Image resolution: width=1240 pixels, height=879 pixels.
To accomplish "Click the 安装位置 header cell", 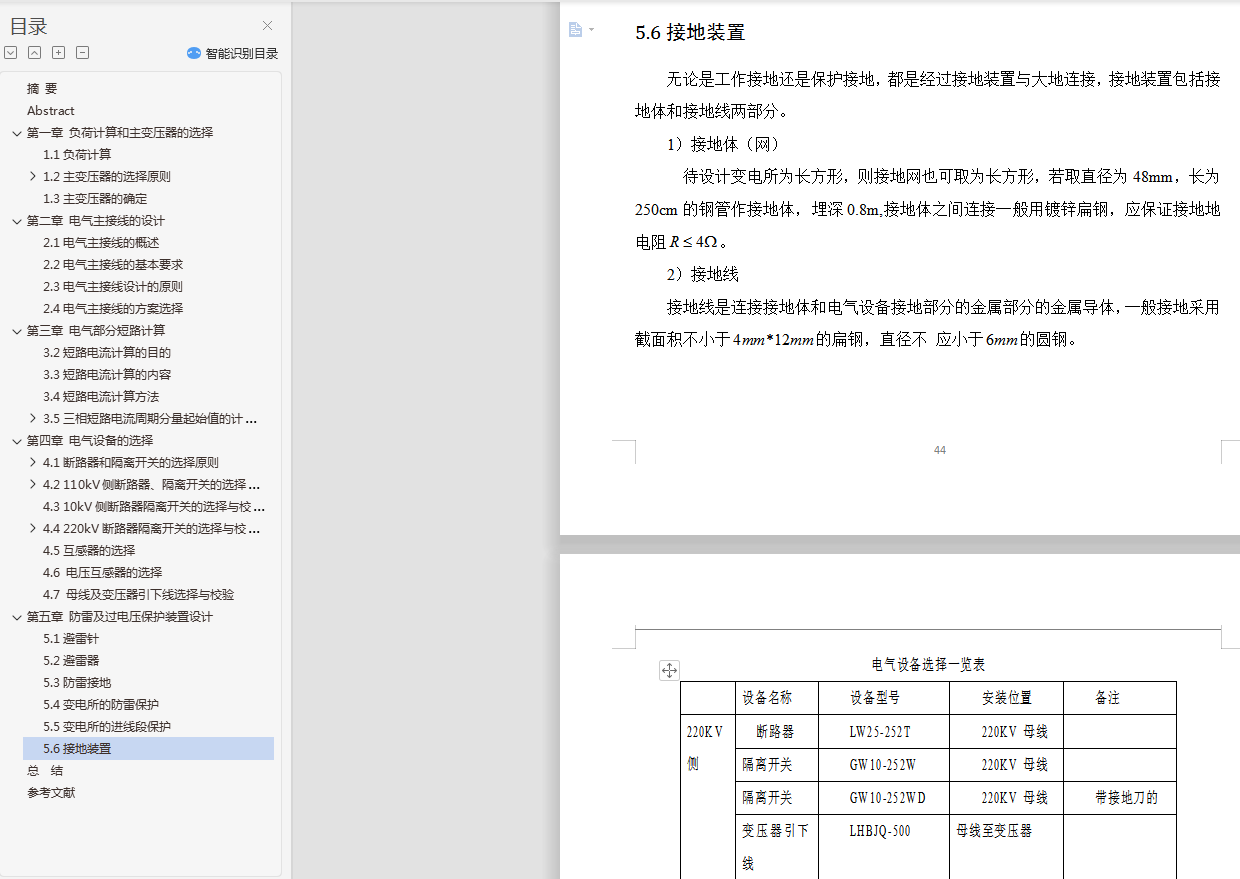I will 1006,698.
